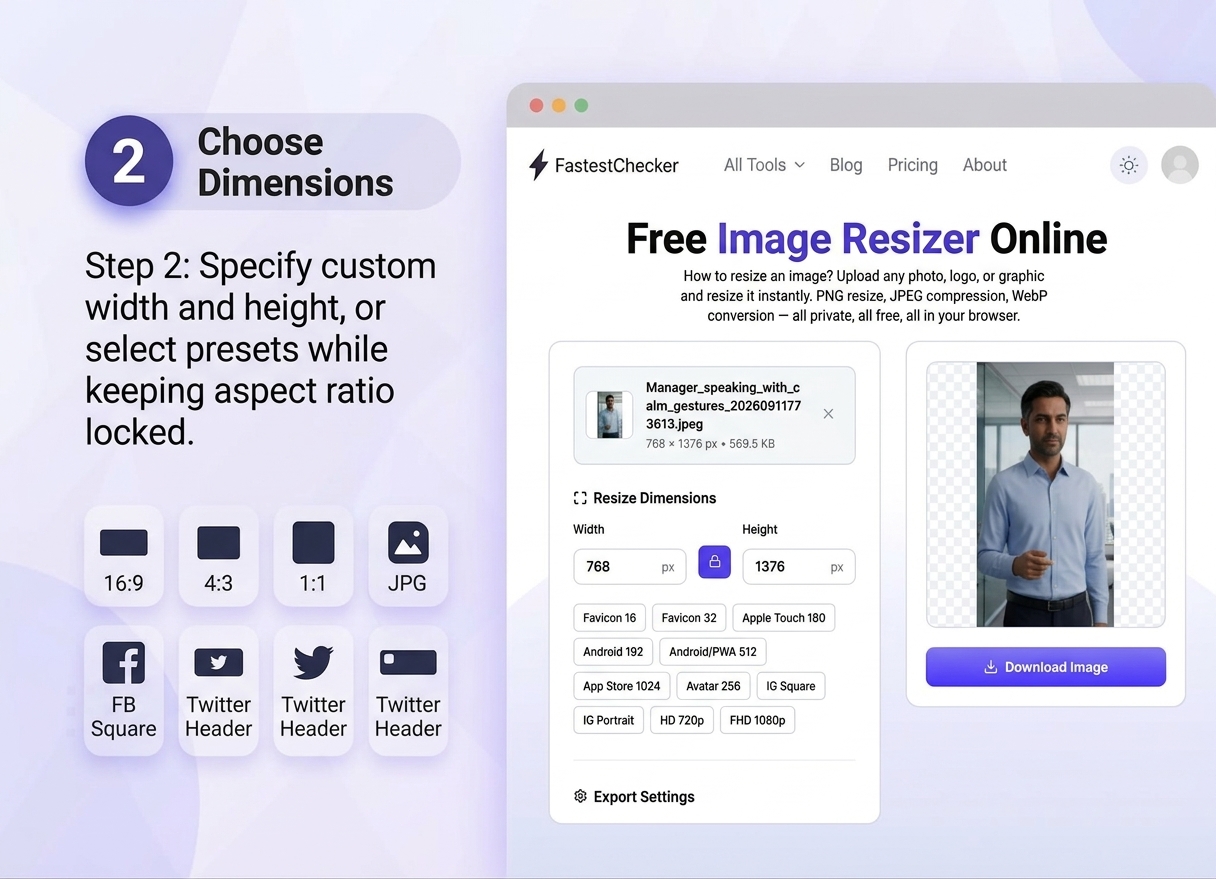Screen dimensions: 1216x879
Task: Click the "Height" field label
Action: 760,529
